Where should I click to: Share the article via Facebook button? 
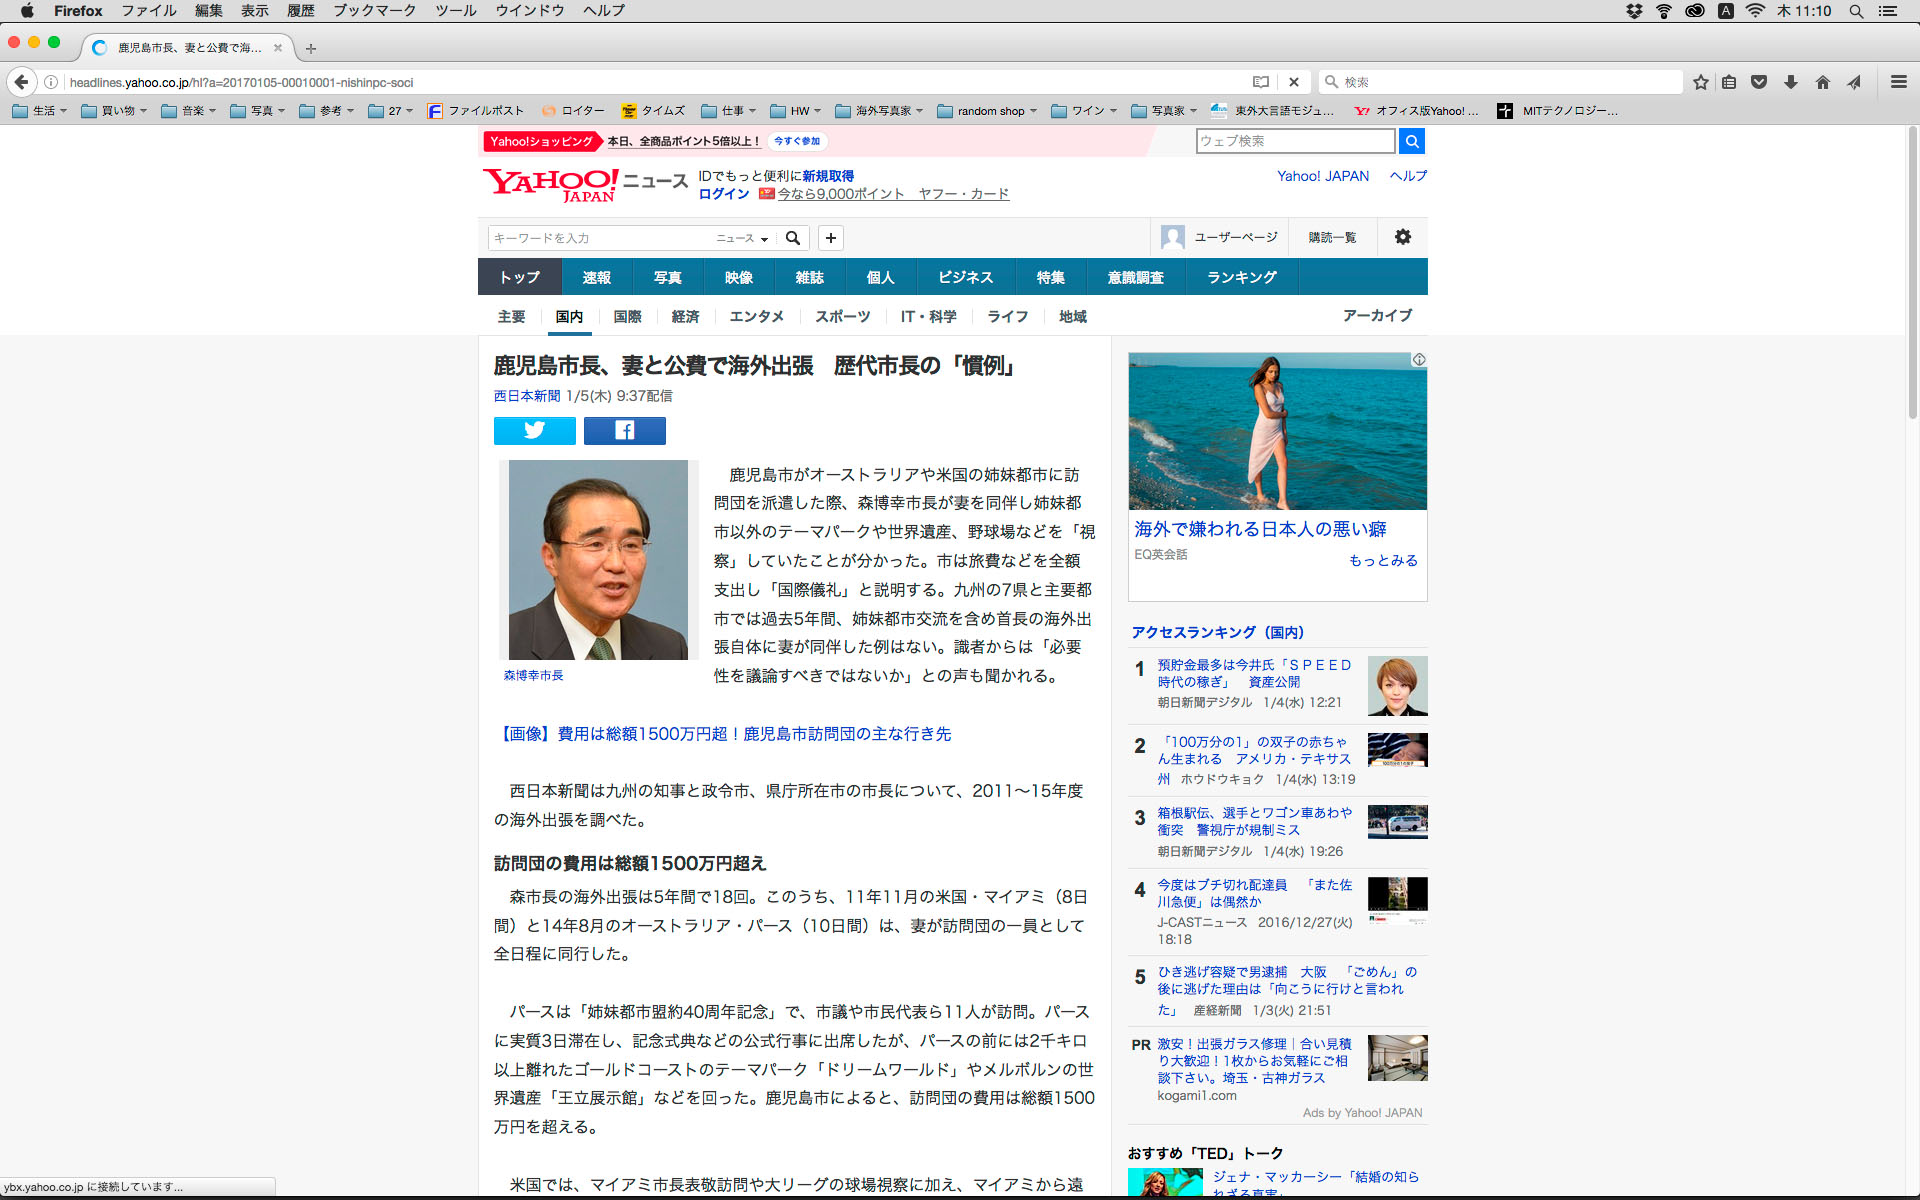point(624,430)
